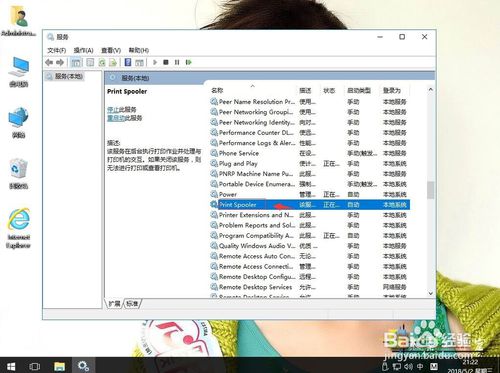
Task: Click the Back arrow in Services toolbar
Action: [49, 62]
